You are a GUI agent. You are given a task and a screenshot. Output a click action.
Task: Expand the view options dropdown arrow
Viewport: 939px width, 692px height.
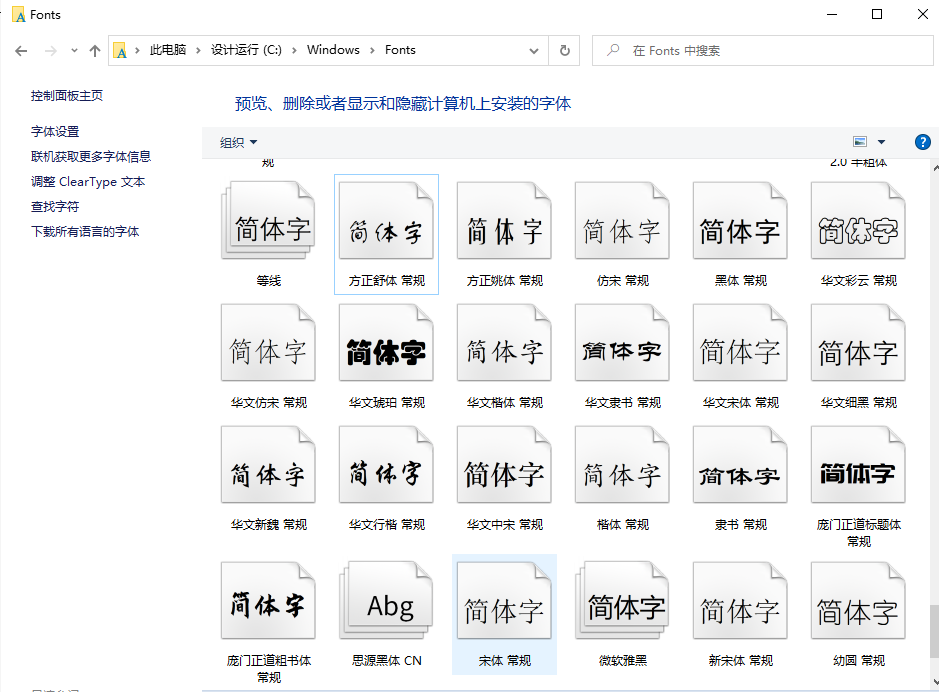click(881, 143)
